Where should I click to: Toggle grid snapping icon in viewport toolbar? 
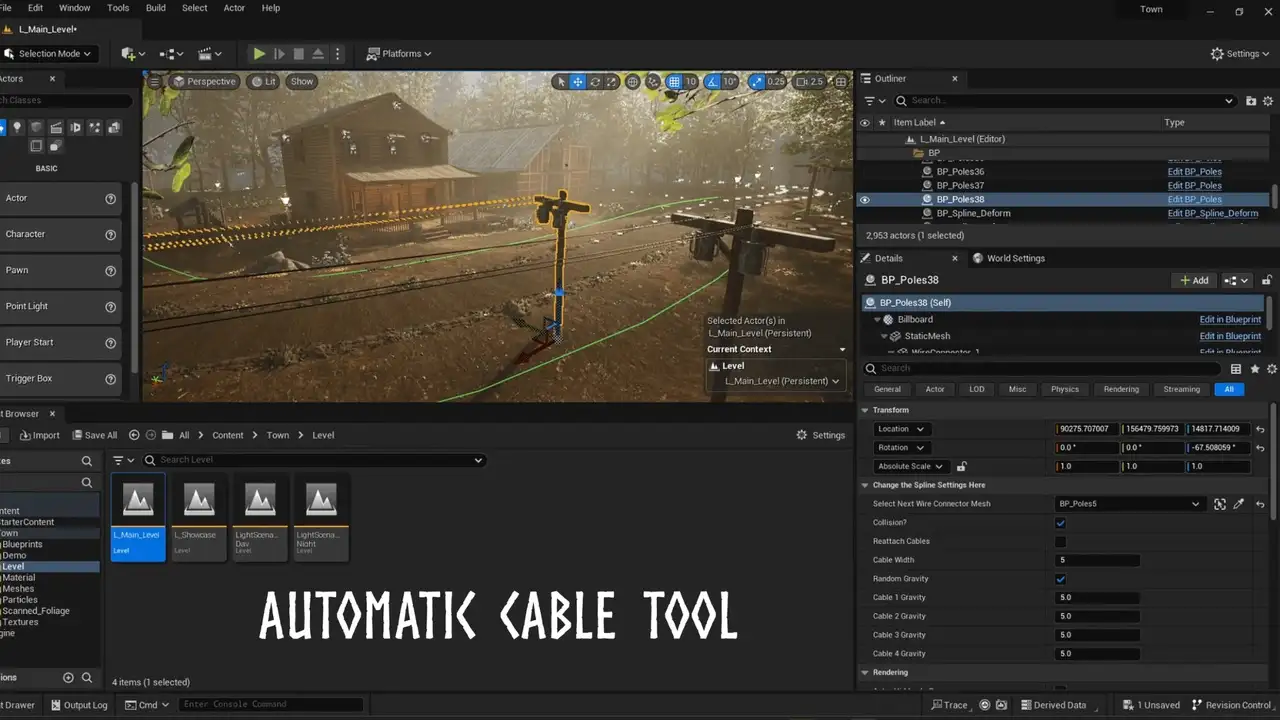[674, 82]
